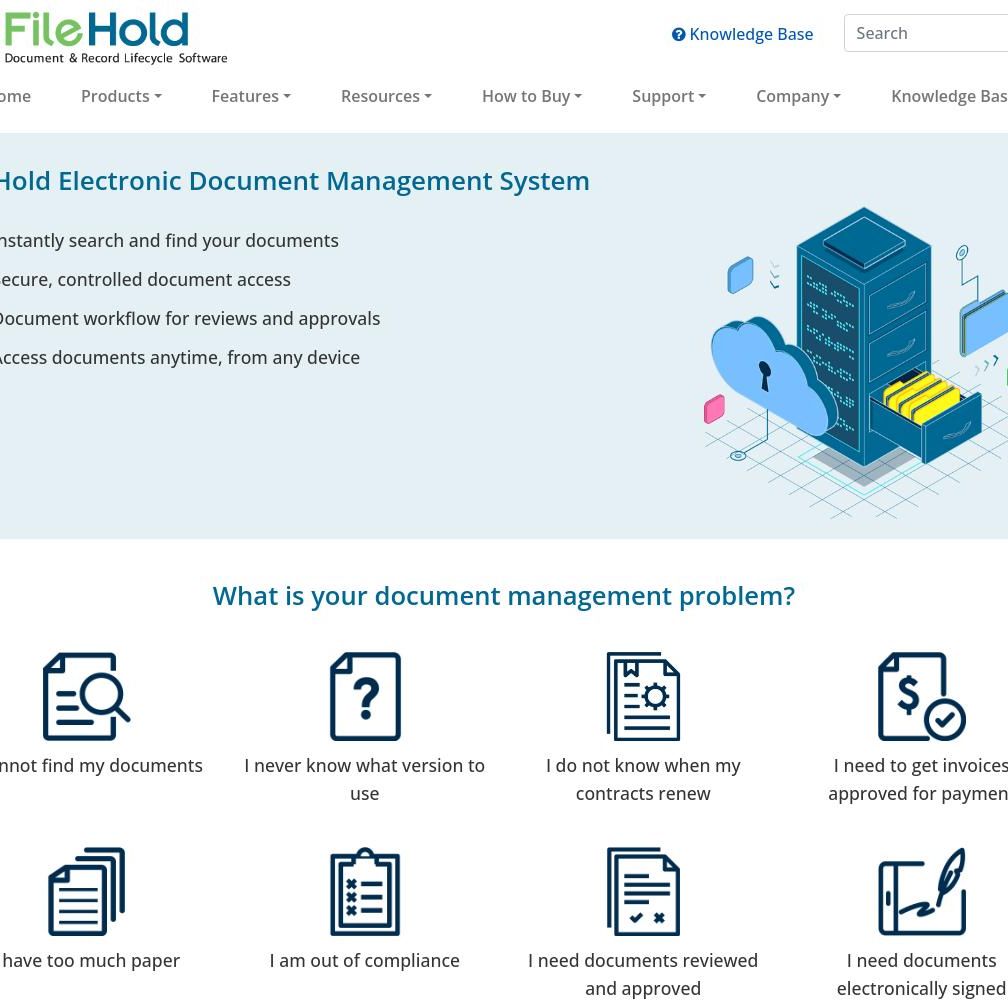Viewport: 1008px width, 1008px height.
Task: Open Knowledge Base in the navigation bar
Action: (x=949, y=96)
